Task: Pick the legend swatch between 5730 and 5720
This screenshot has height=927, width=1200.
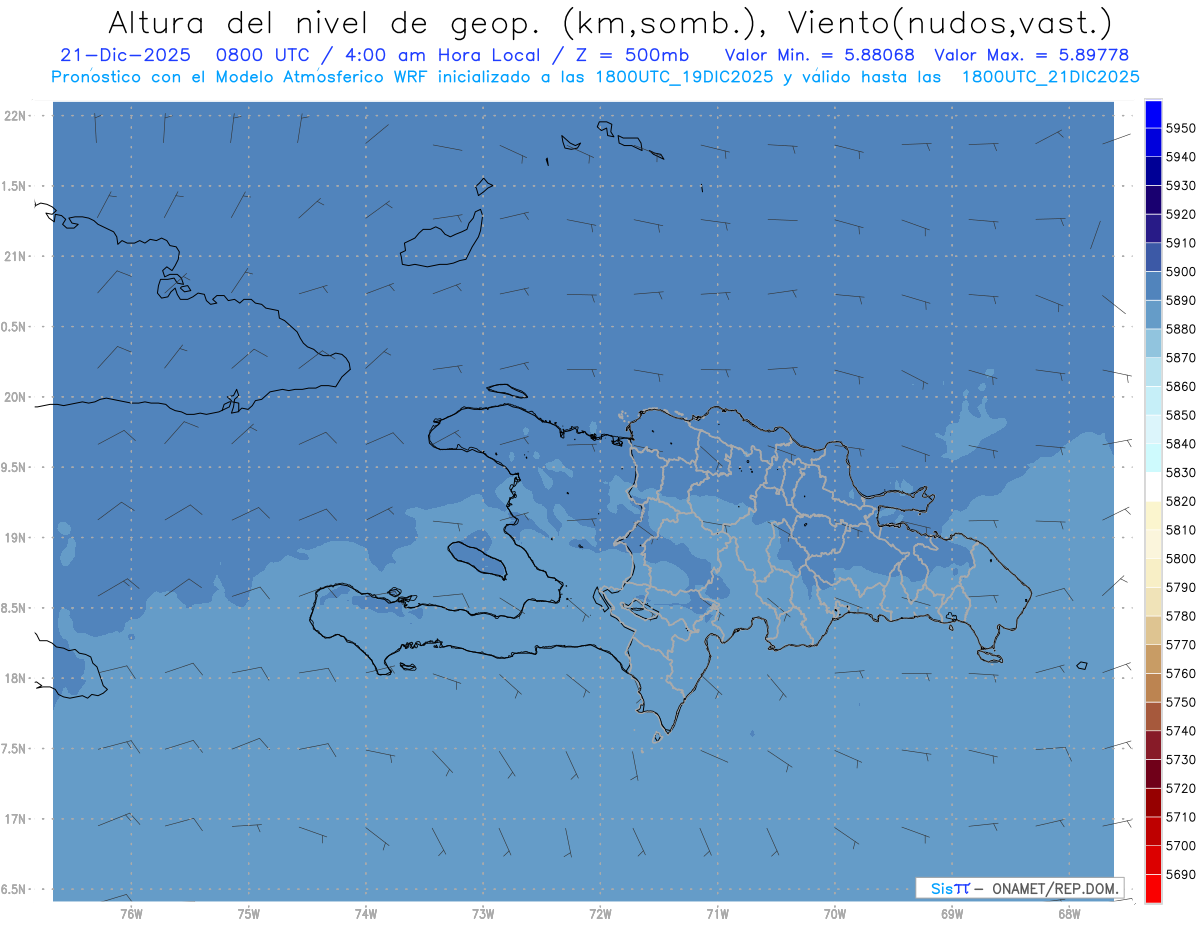Action: pos(1153,773)
